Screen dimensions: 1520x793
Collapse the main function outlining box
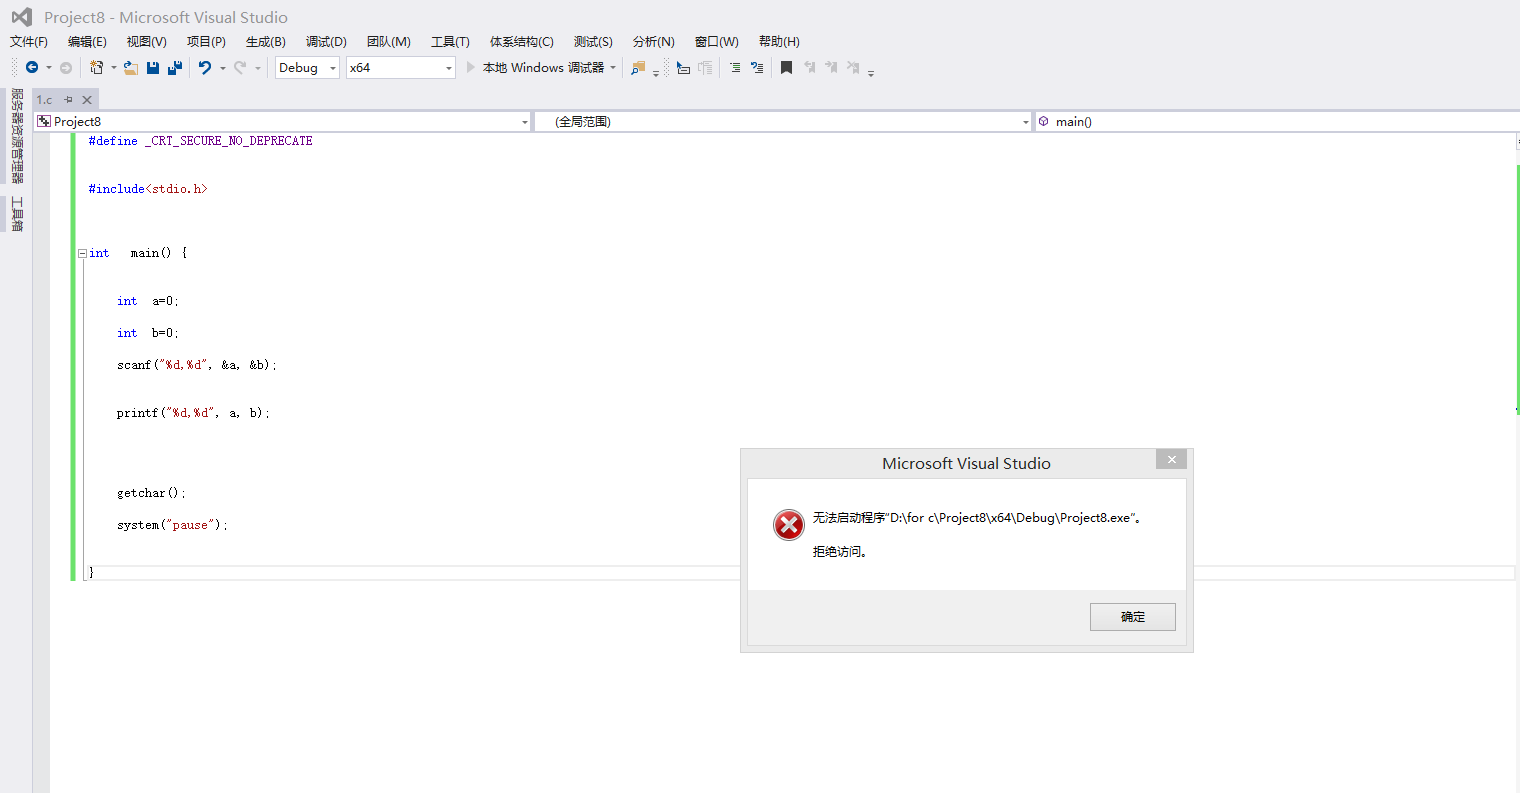tap(83, 254)
